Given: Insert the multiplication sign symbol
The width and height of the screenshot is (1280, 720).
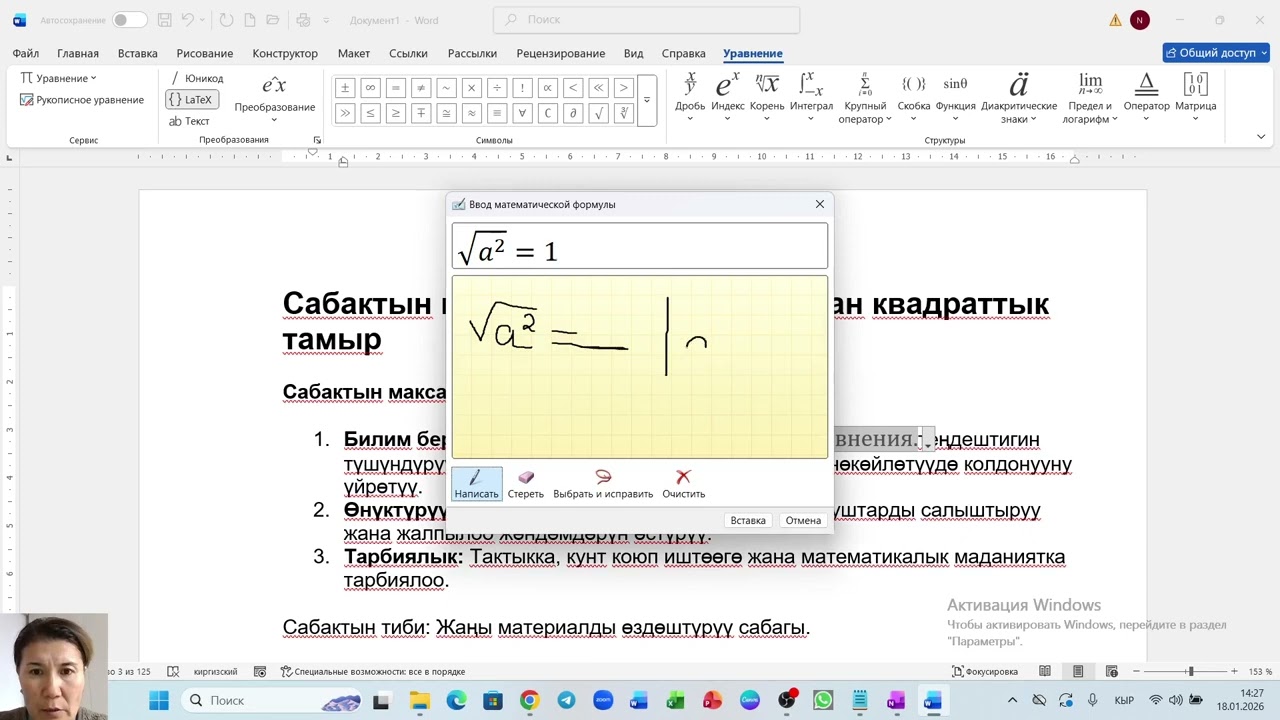Looking at the screenshot, I should click(471, 87).
